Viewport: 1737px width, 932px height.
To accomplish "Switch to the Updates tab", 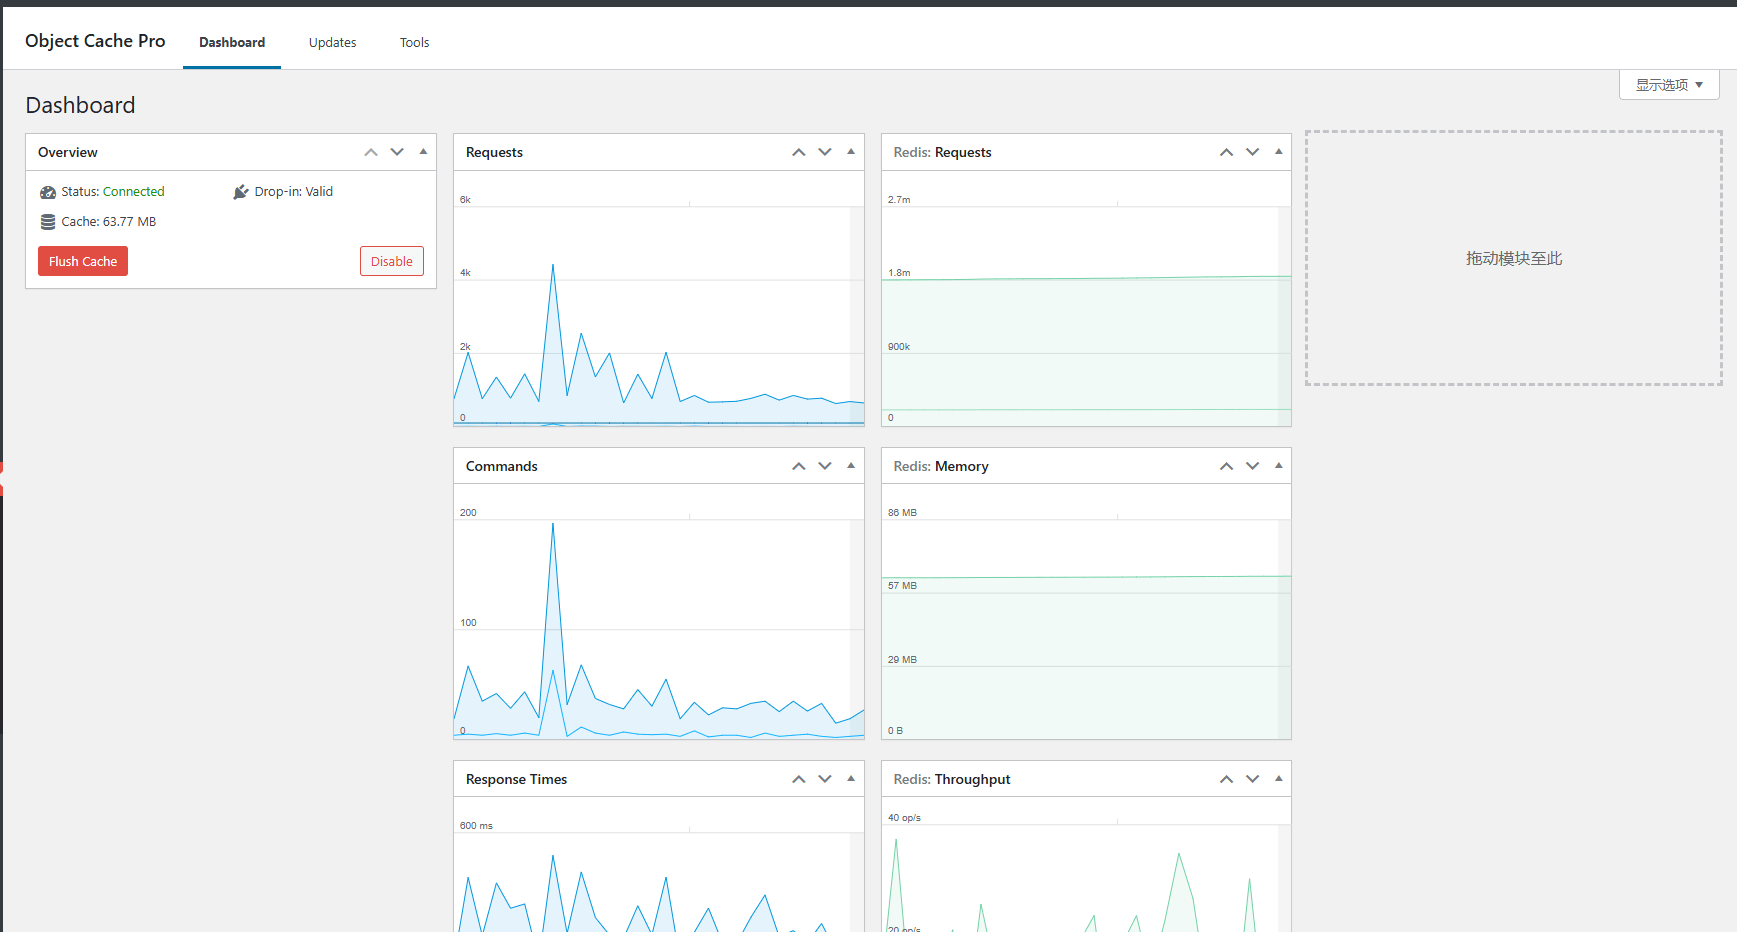I will pyautogui.click(x=332, y=42).
